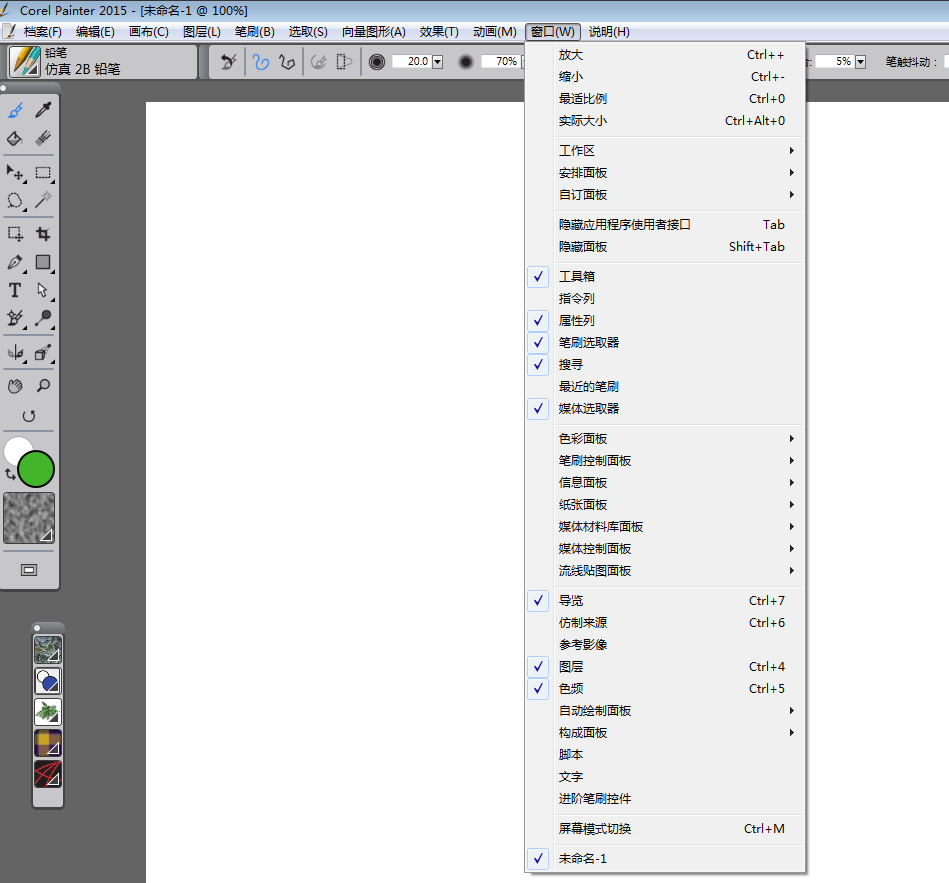The height and width of the screenshot is (883, 949).
Task: Toggle 色频 channels panel
Action: (x=665, y=689)
